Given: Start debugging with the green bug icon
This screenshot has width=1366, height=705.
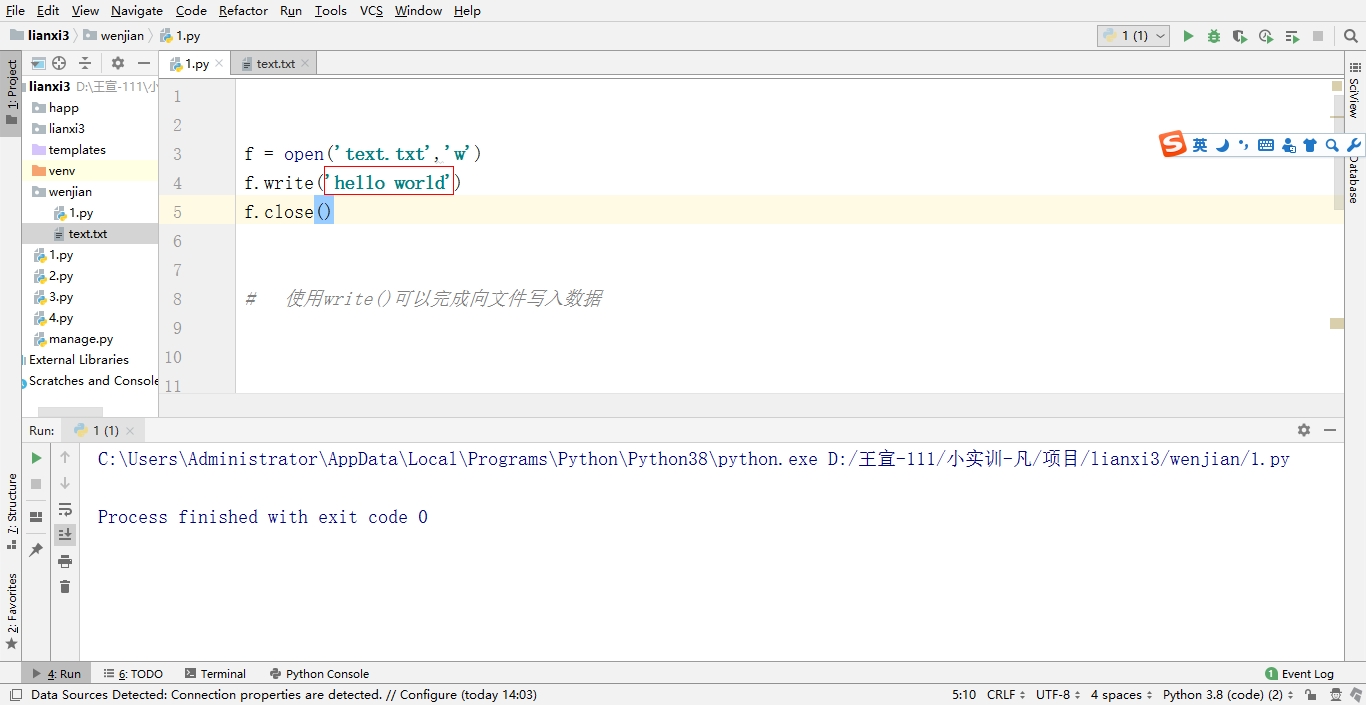Looking at the screenshot, I should coord(1214,36).
